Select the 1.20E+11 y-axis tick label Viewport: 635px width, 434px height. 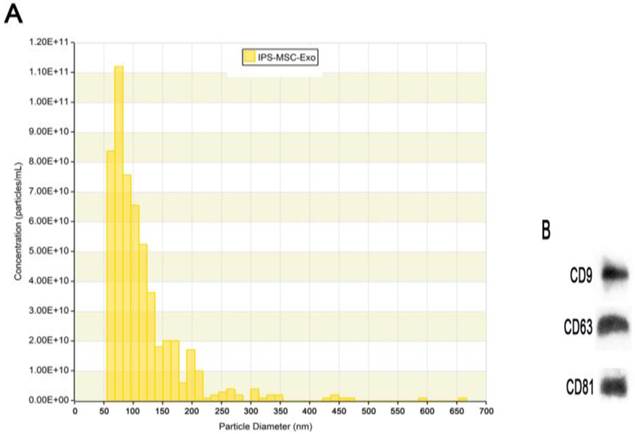[52, 42]
